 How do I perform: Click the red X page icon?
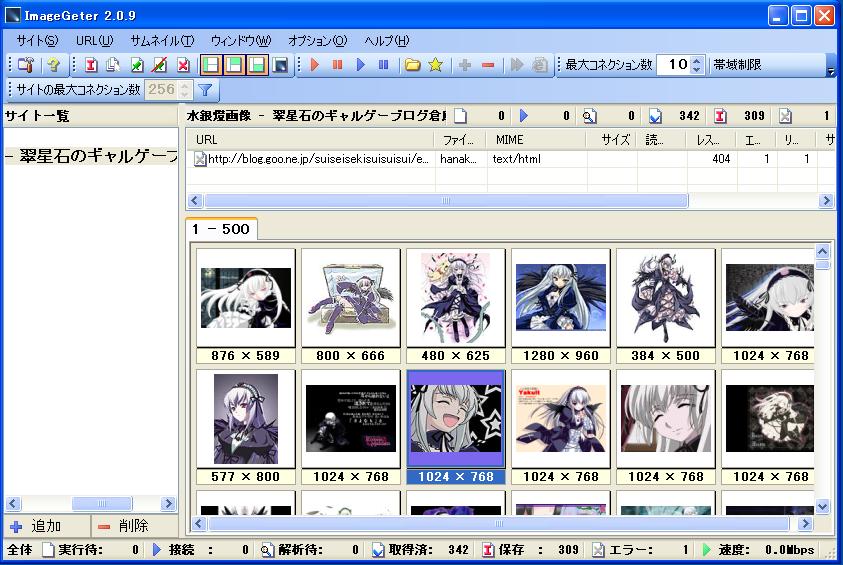click(x=183, y=65)
